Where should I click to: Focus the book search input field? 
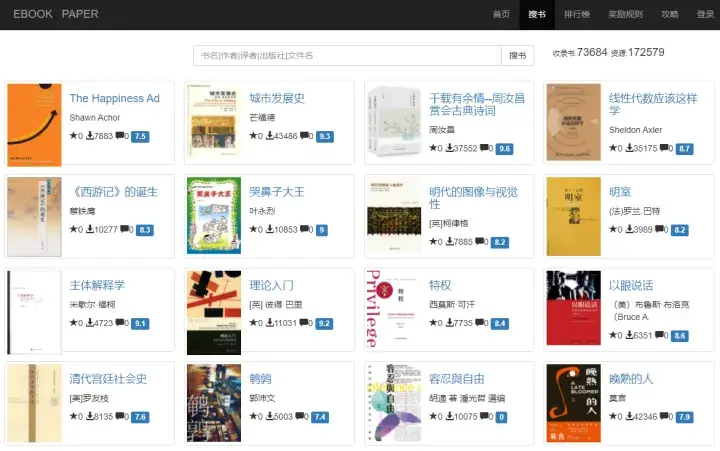pos(347,56)
